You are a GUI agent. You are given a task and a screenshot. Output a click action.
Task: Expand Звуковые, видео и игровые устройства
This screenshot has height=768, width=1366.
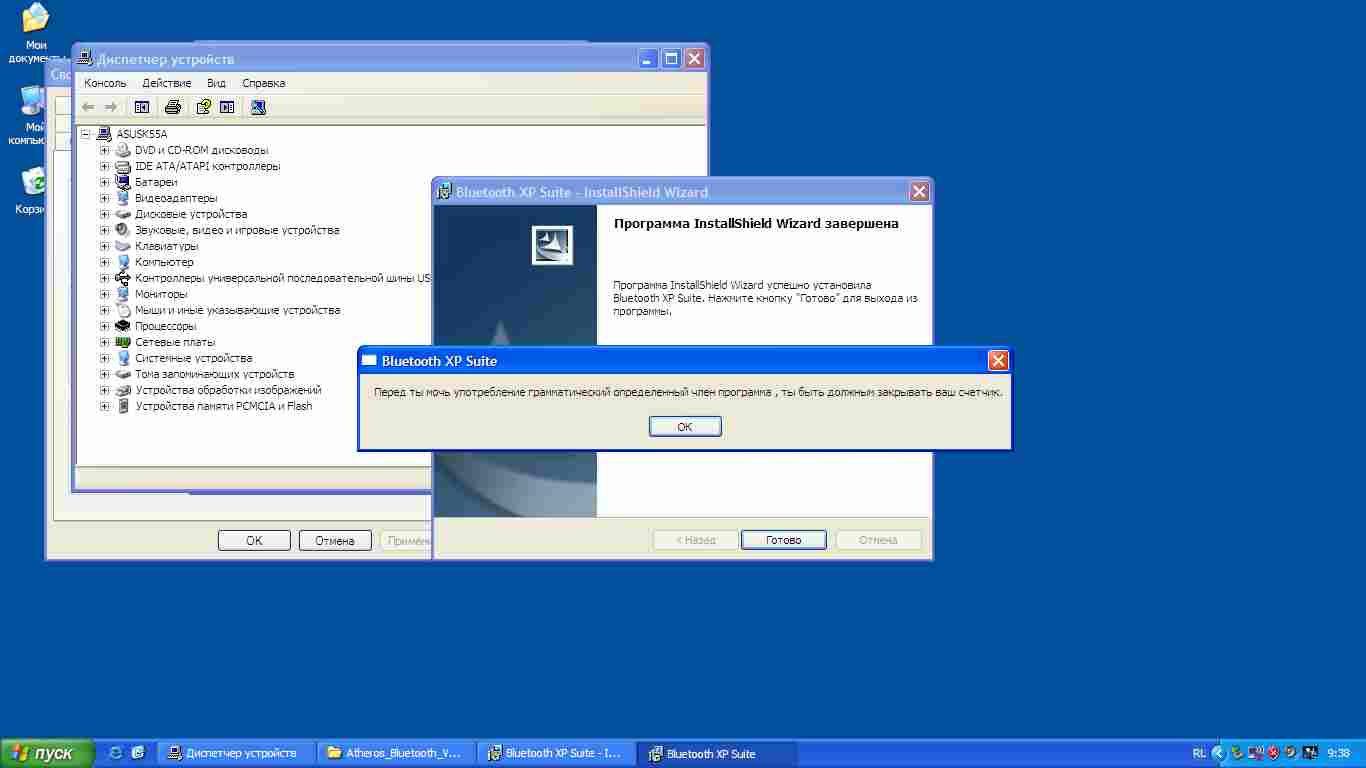coord(105,230)
